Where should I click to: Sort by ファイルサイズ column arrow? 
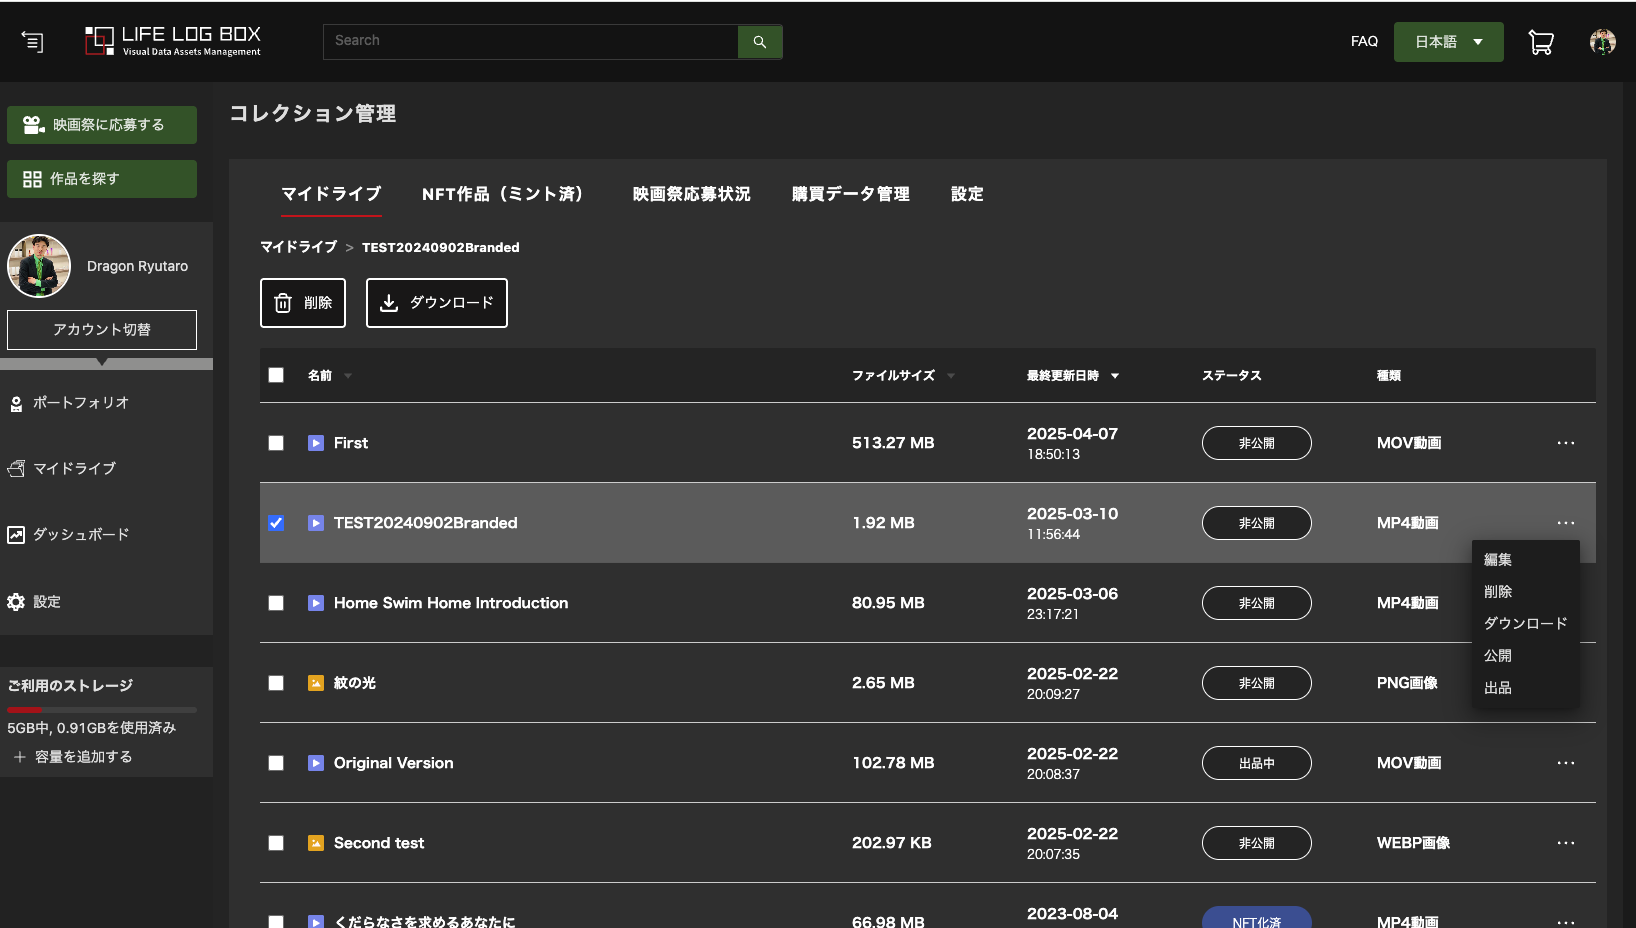(950, 376)
